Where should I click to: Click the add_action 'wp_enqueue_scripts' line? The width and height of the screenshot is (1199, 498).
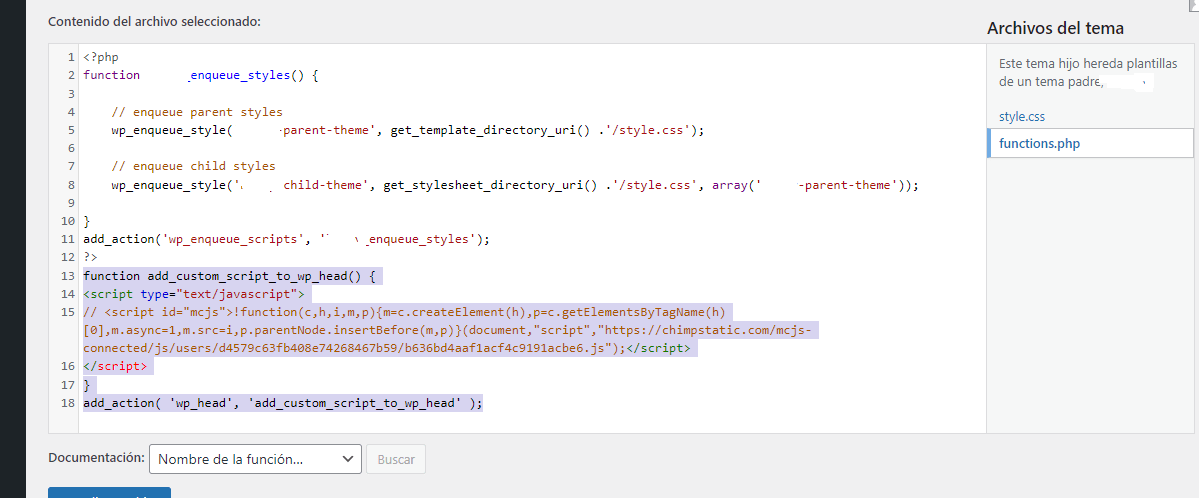[286, 239]
